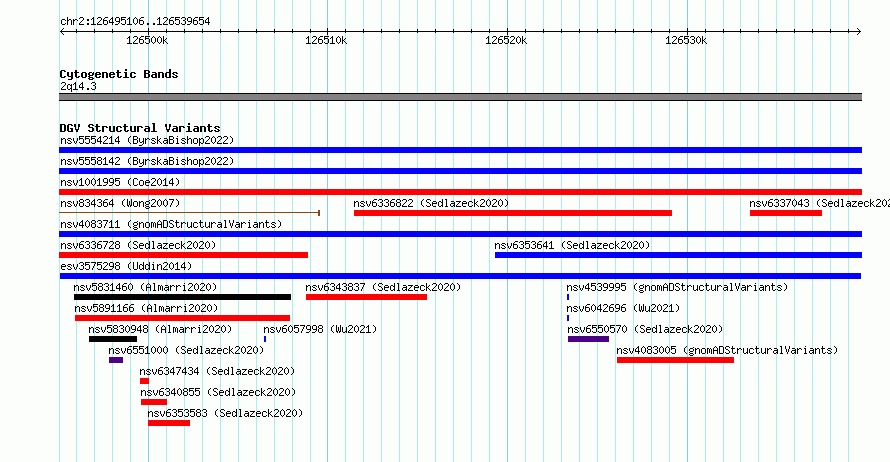Click the tiny blue nsv6042696 marker

[568, 318]
